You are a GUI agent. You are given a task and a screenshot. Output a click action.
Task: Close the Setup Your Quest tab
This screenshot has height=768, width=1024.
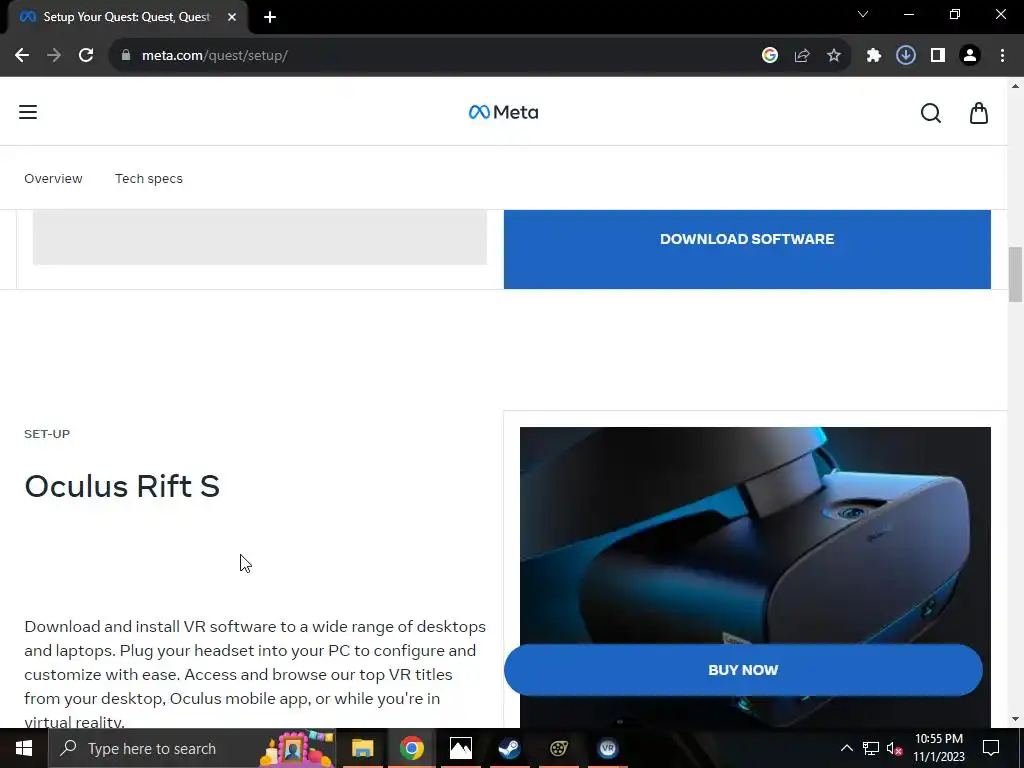232,17
